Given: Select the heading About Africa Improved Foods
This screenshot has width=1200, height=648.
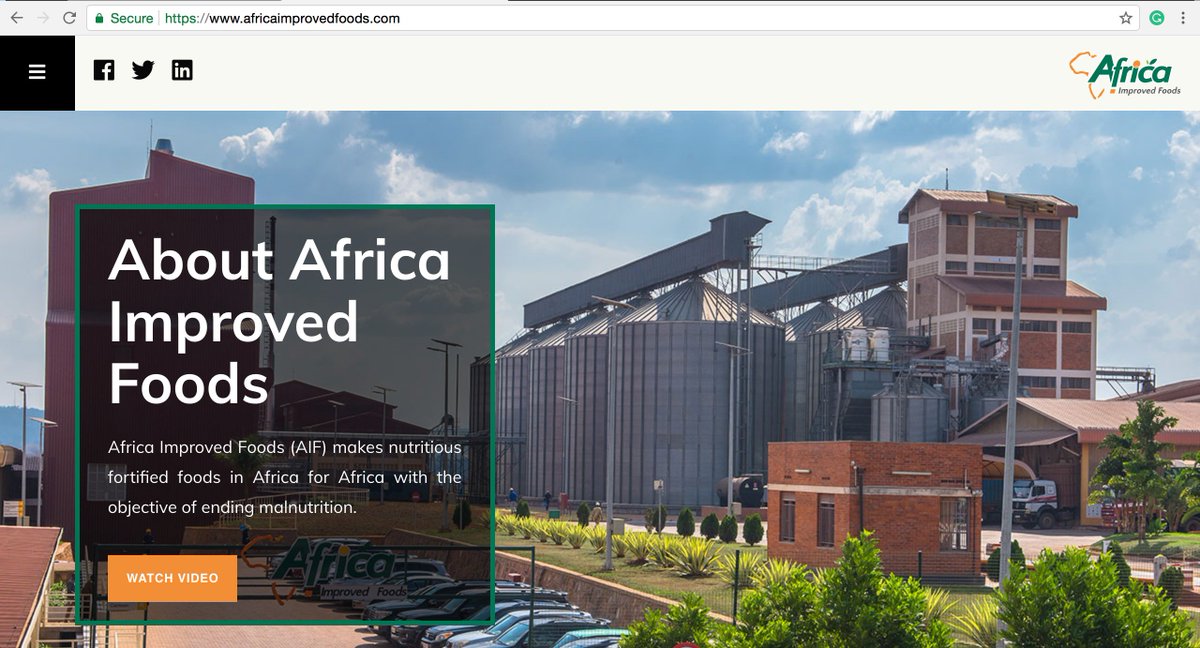Looking at the screenshot, I should (279, 322).
